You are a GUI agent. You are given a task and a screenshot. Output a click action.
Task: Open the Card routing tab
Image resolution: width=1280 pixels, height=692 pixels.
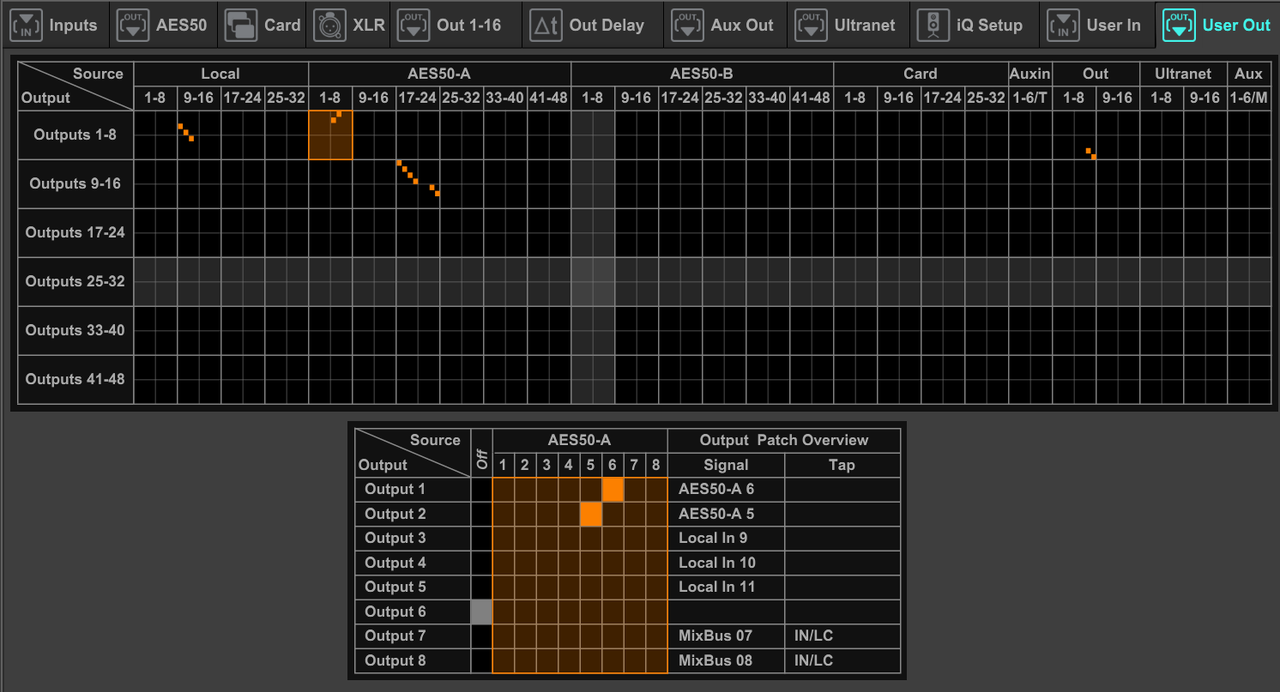pyautogui.click(x=263, y=25)
